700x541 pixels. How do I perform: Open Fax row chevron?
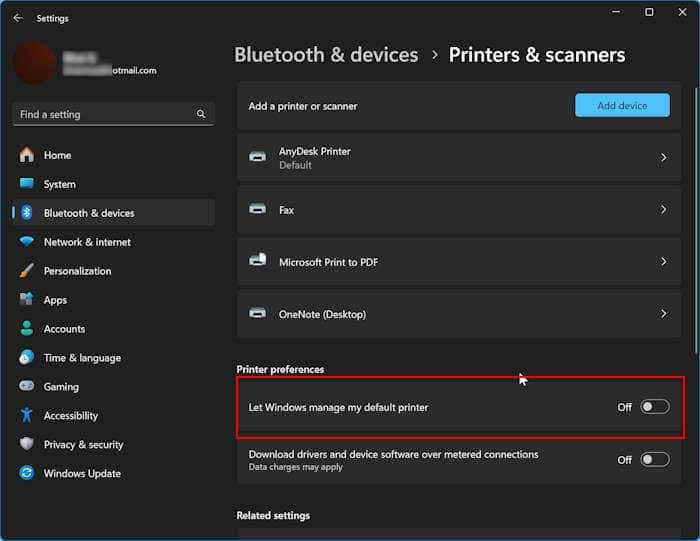coord(663,209)
